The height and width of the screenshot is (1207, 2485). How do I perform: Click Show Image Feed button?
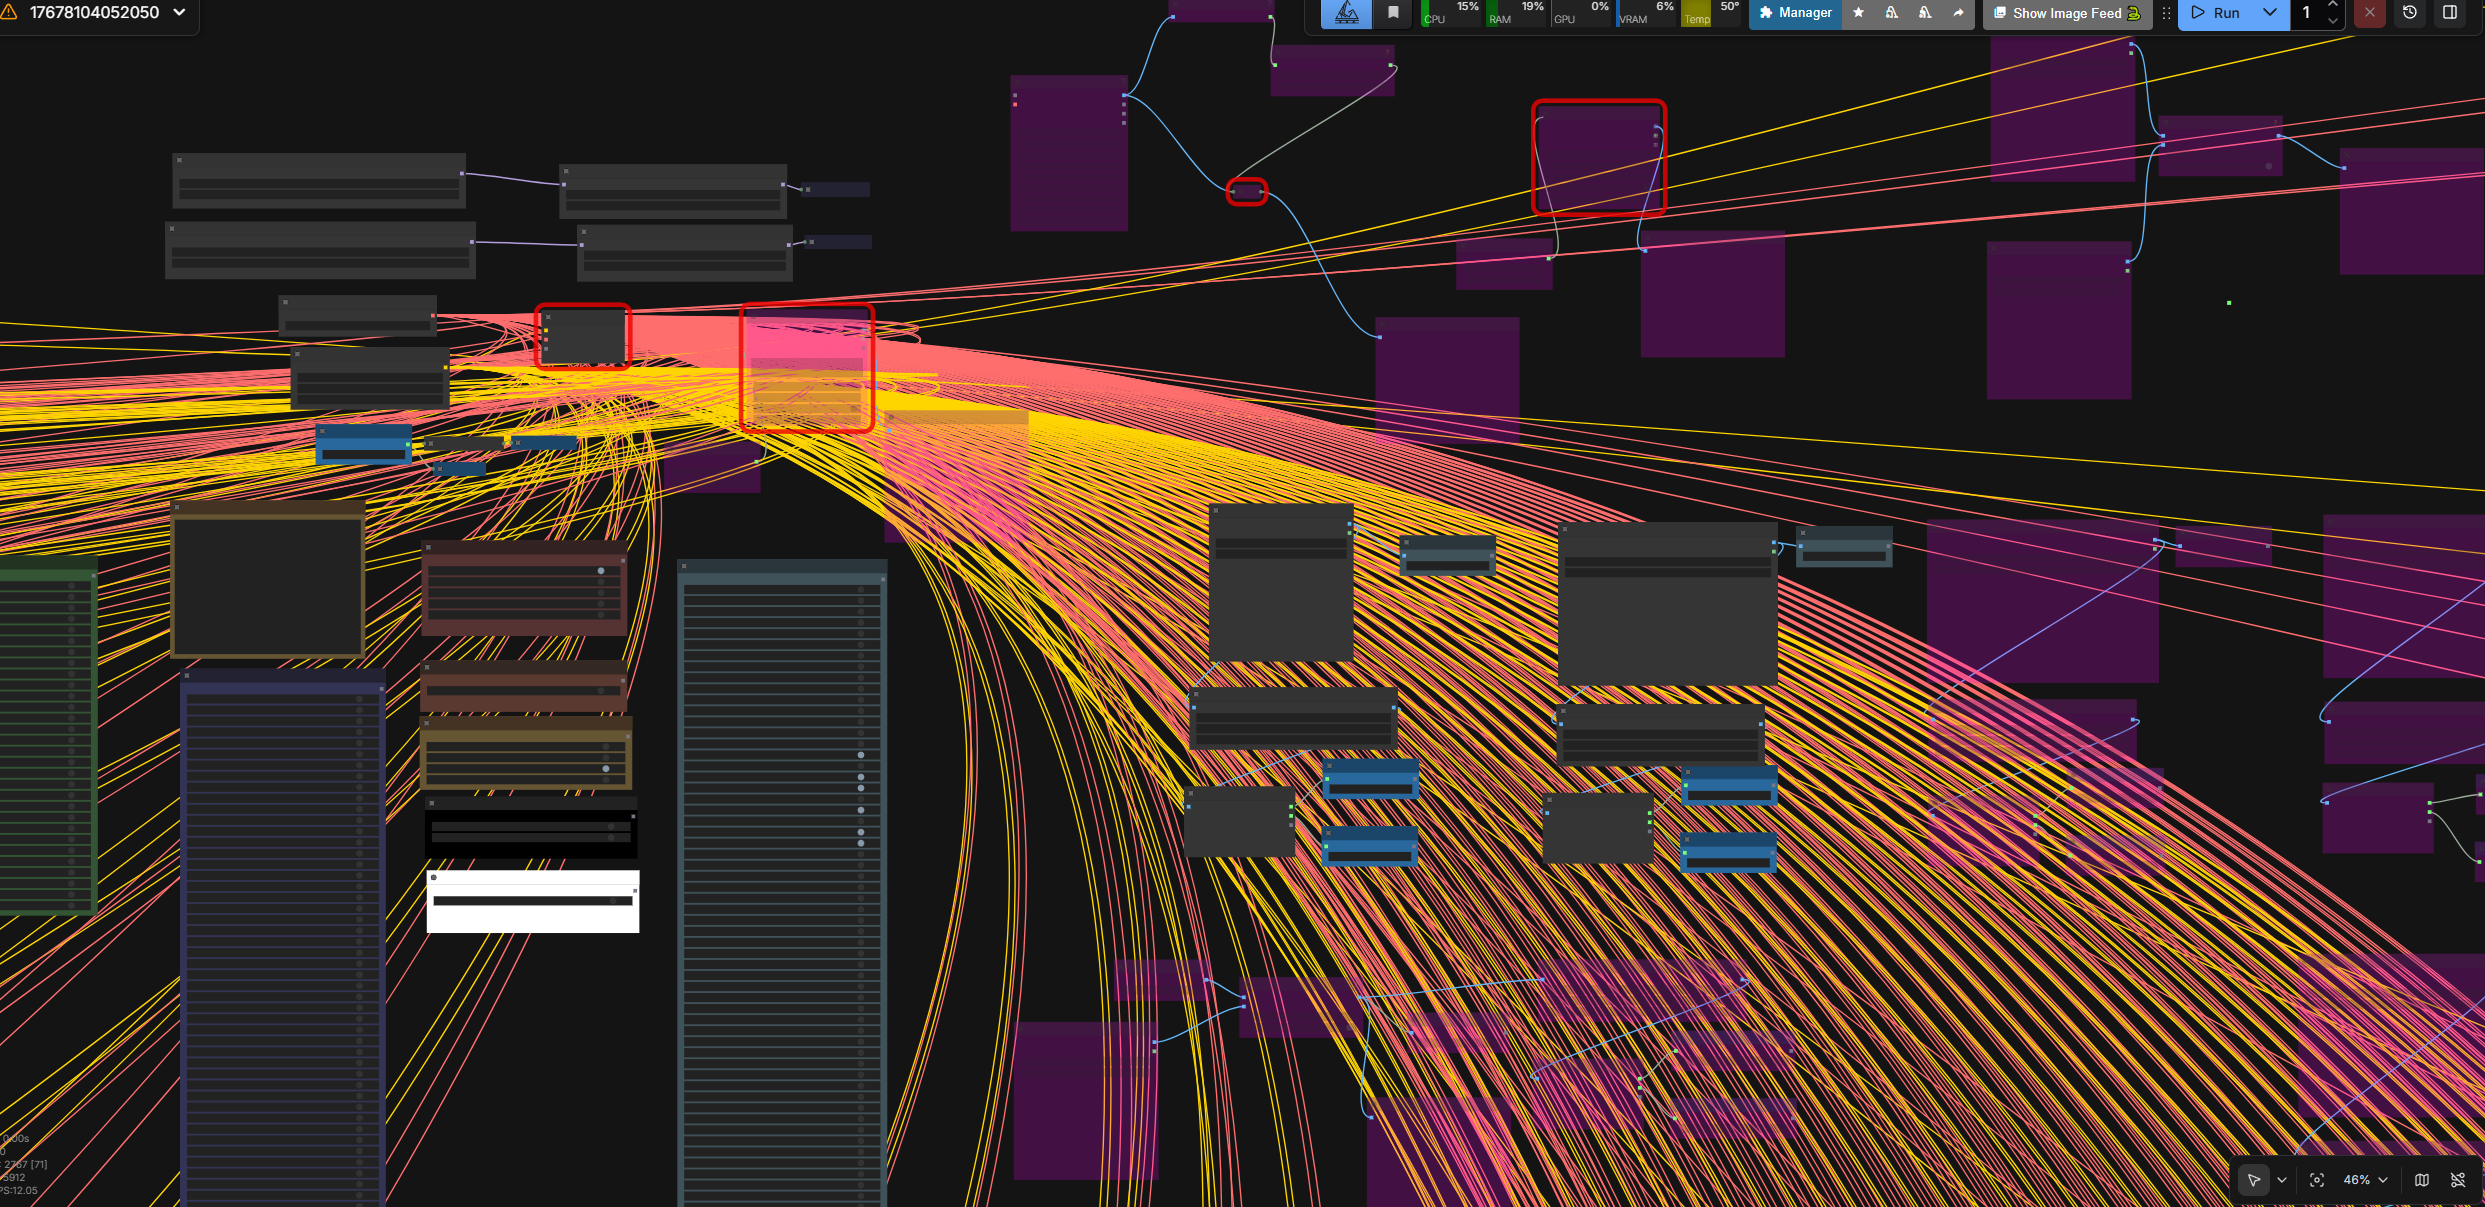2066,13
